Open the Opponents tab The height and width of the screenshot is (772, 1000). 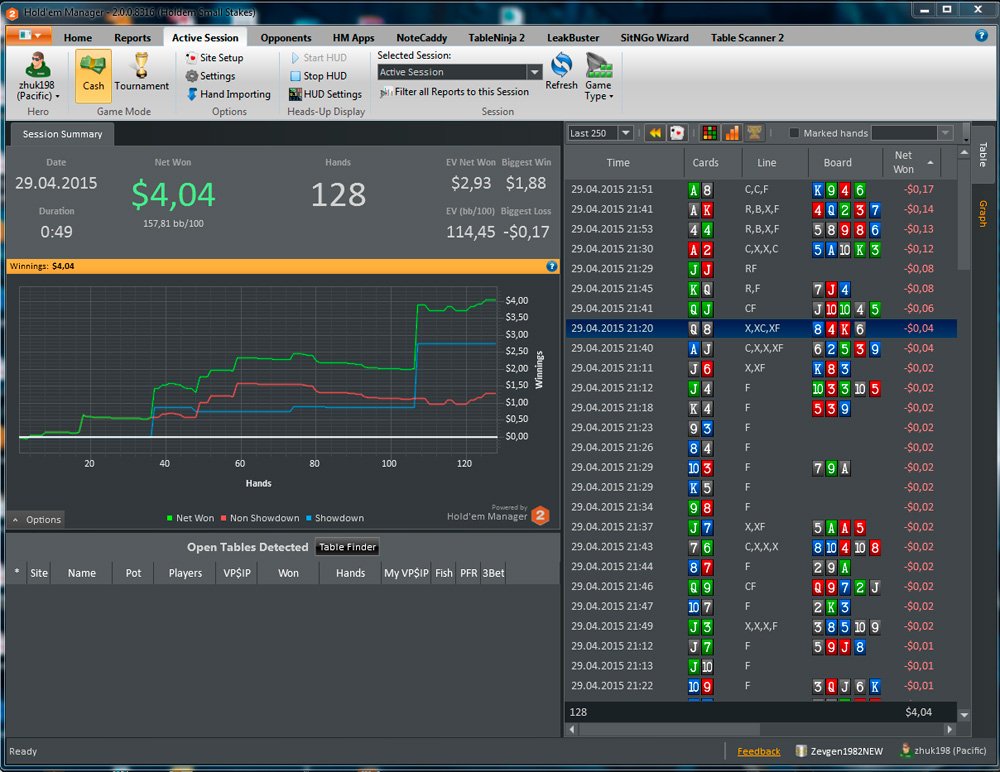point(286,38)
